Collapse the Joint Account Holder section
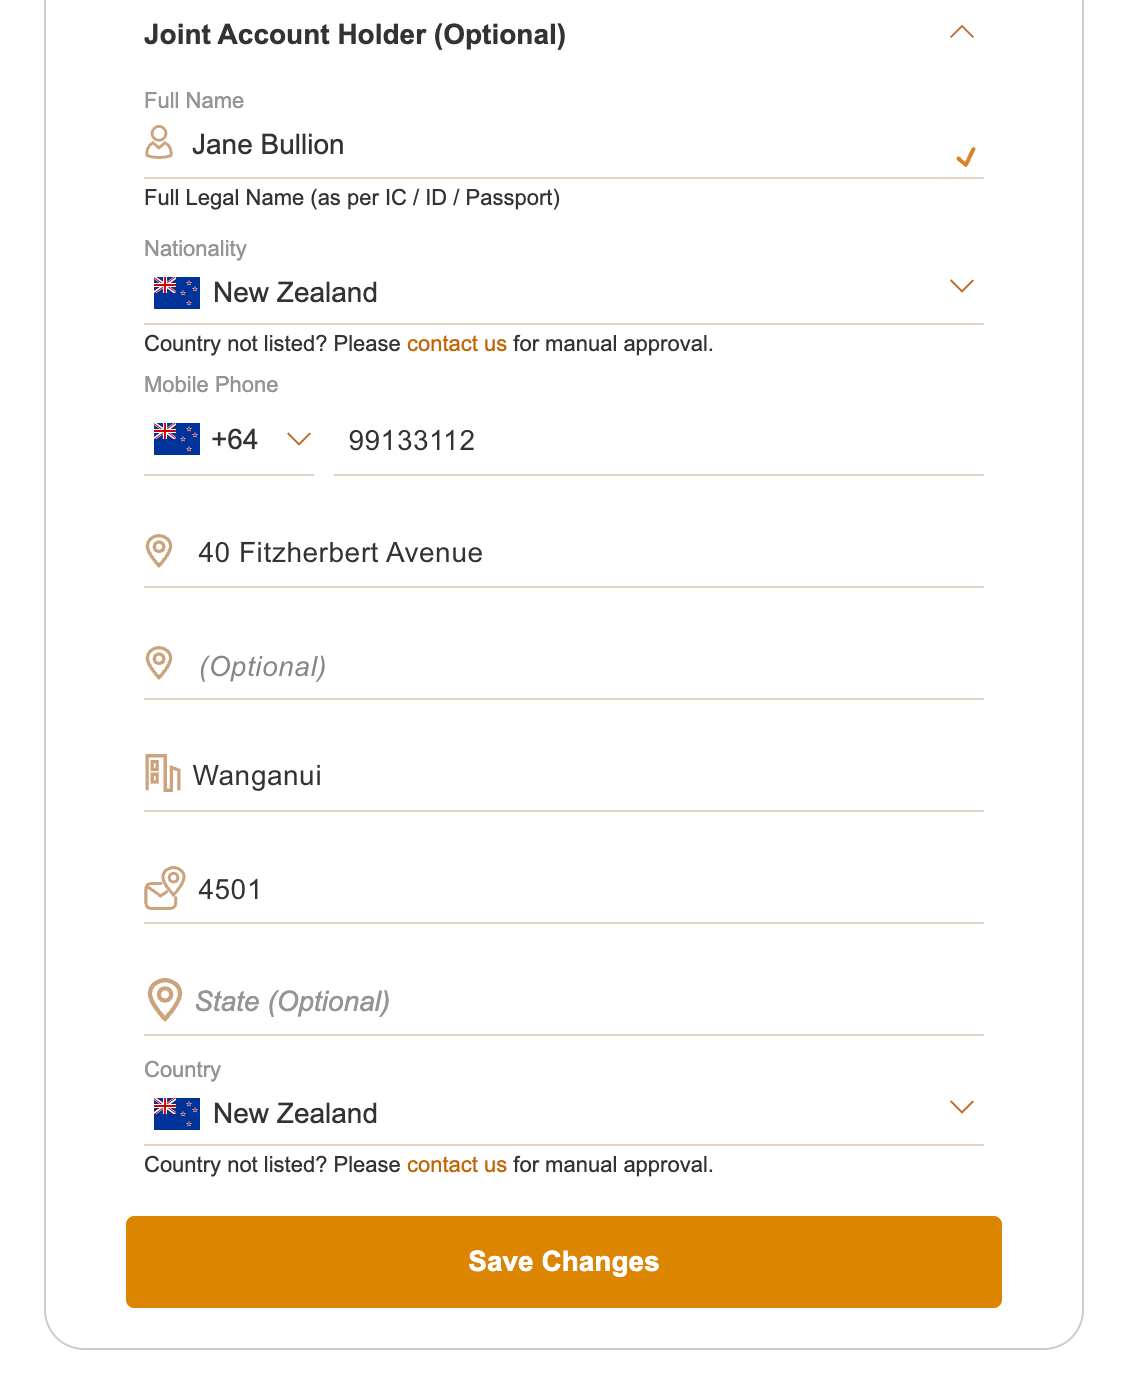 point(961,33)
